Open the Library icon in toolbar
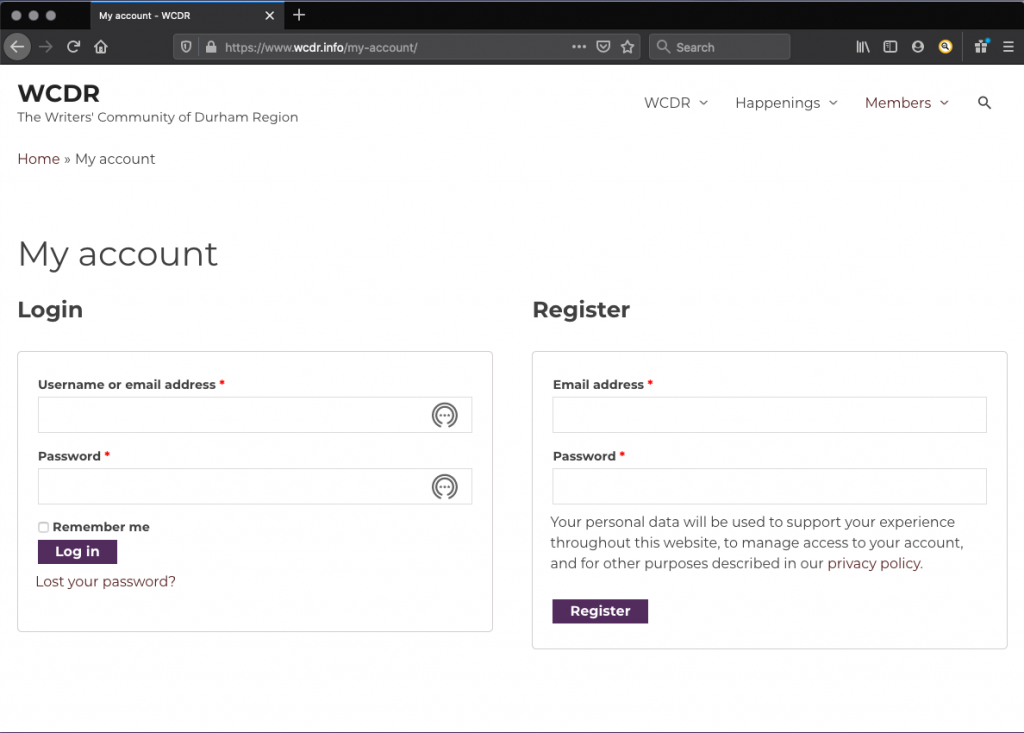This screenshot has height=733, width=1024. tap(863, 47)
